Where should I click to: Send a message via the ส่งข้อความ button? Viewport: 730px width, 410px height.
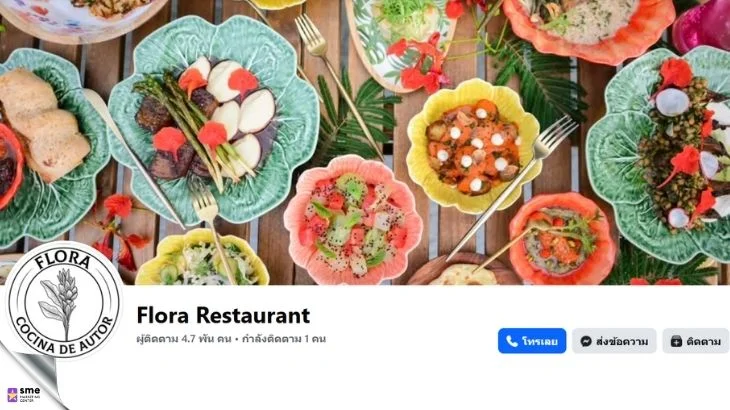(x=614, y=341)
